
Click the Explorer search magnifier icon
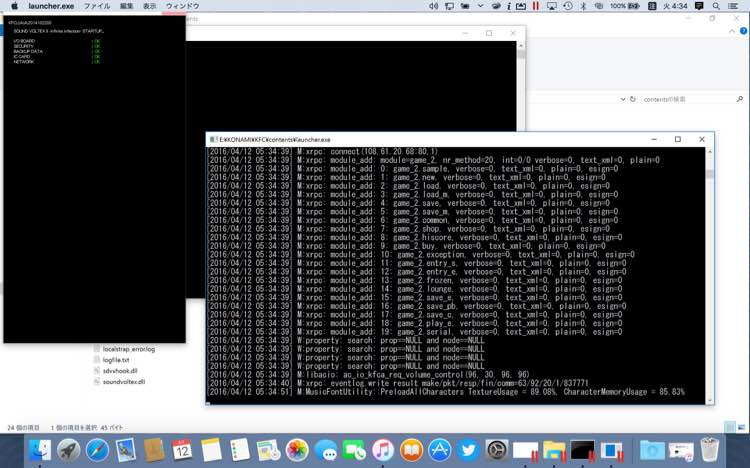coord(739,99)
